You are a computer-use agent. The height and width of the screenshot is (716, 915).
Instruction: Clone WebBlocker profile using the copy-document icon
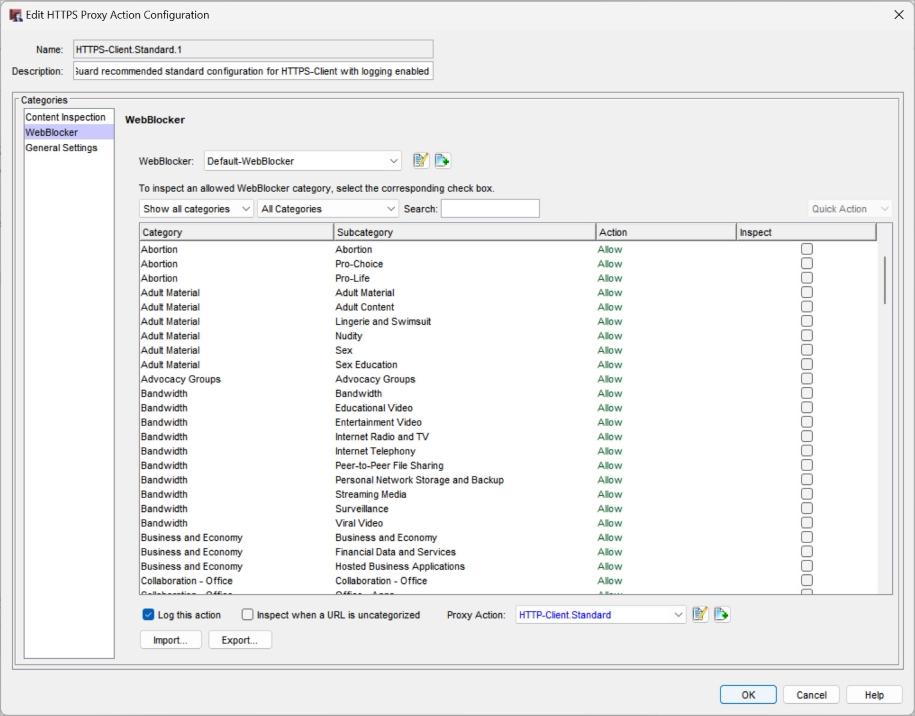coord(443,159)
